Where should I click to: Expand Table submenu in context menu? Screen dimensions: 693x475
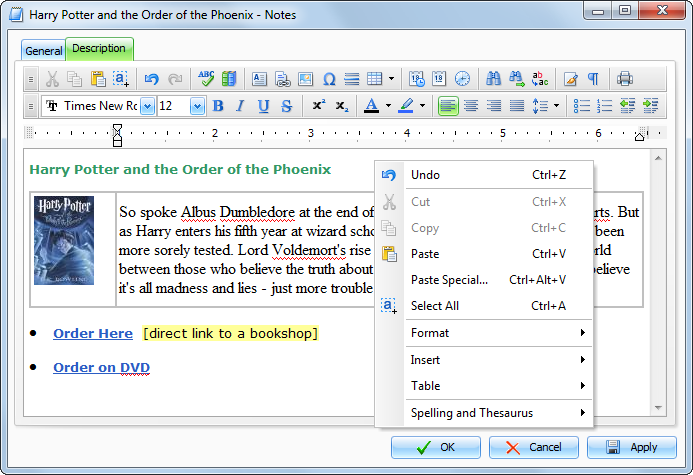(x=499, y=386)
